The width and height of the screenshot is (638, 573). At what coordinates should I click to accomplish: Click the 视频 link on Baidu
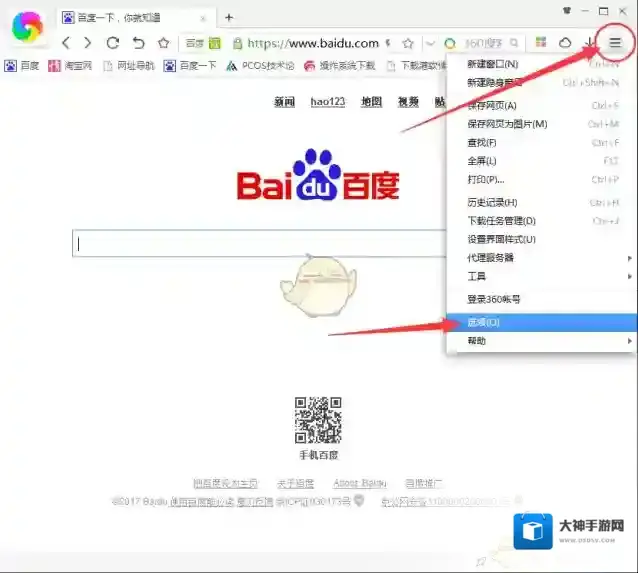(x=408, y=102)
